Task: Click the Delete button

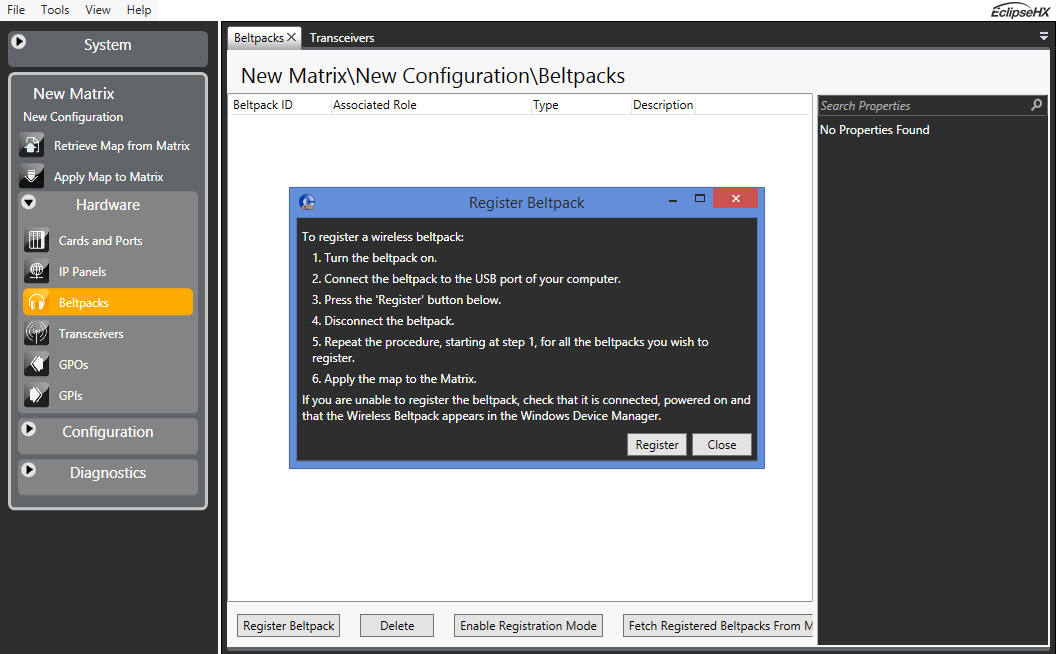Action: click(397, 626)
